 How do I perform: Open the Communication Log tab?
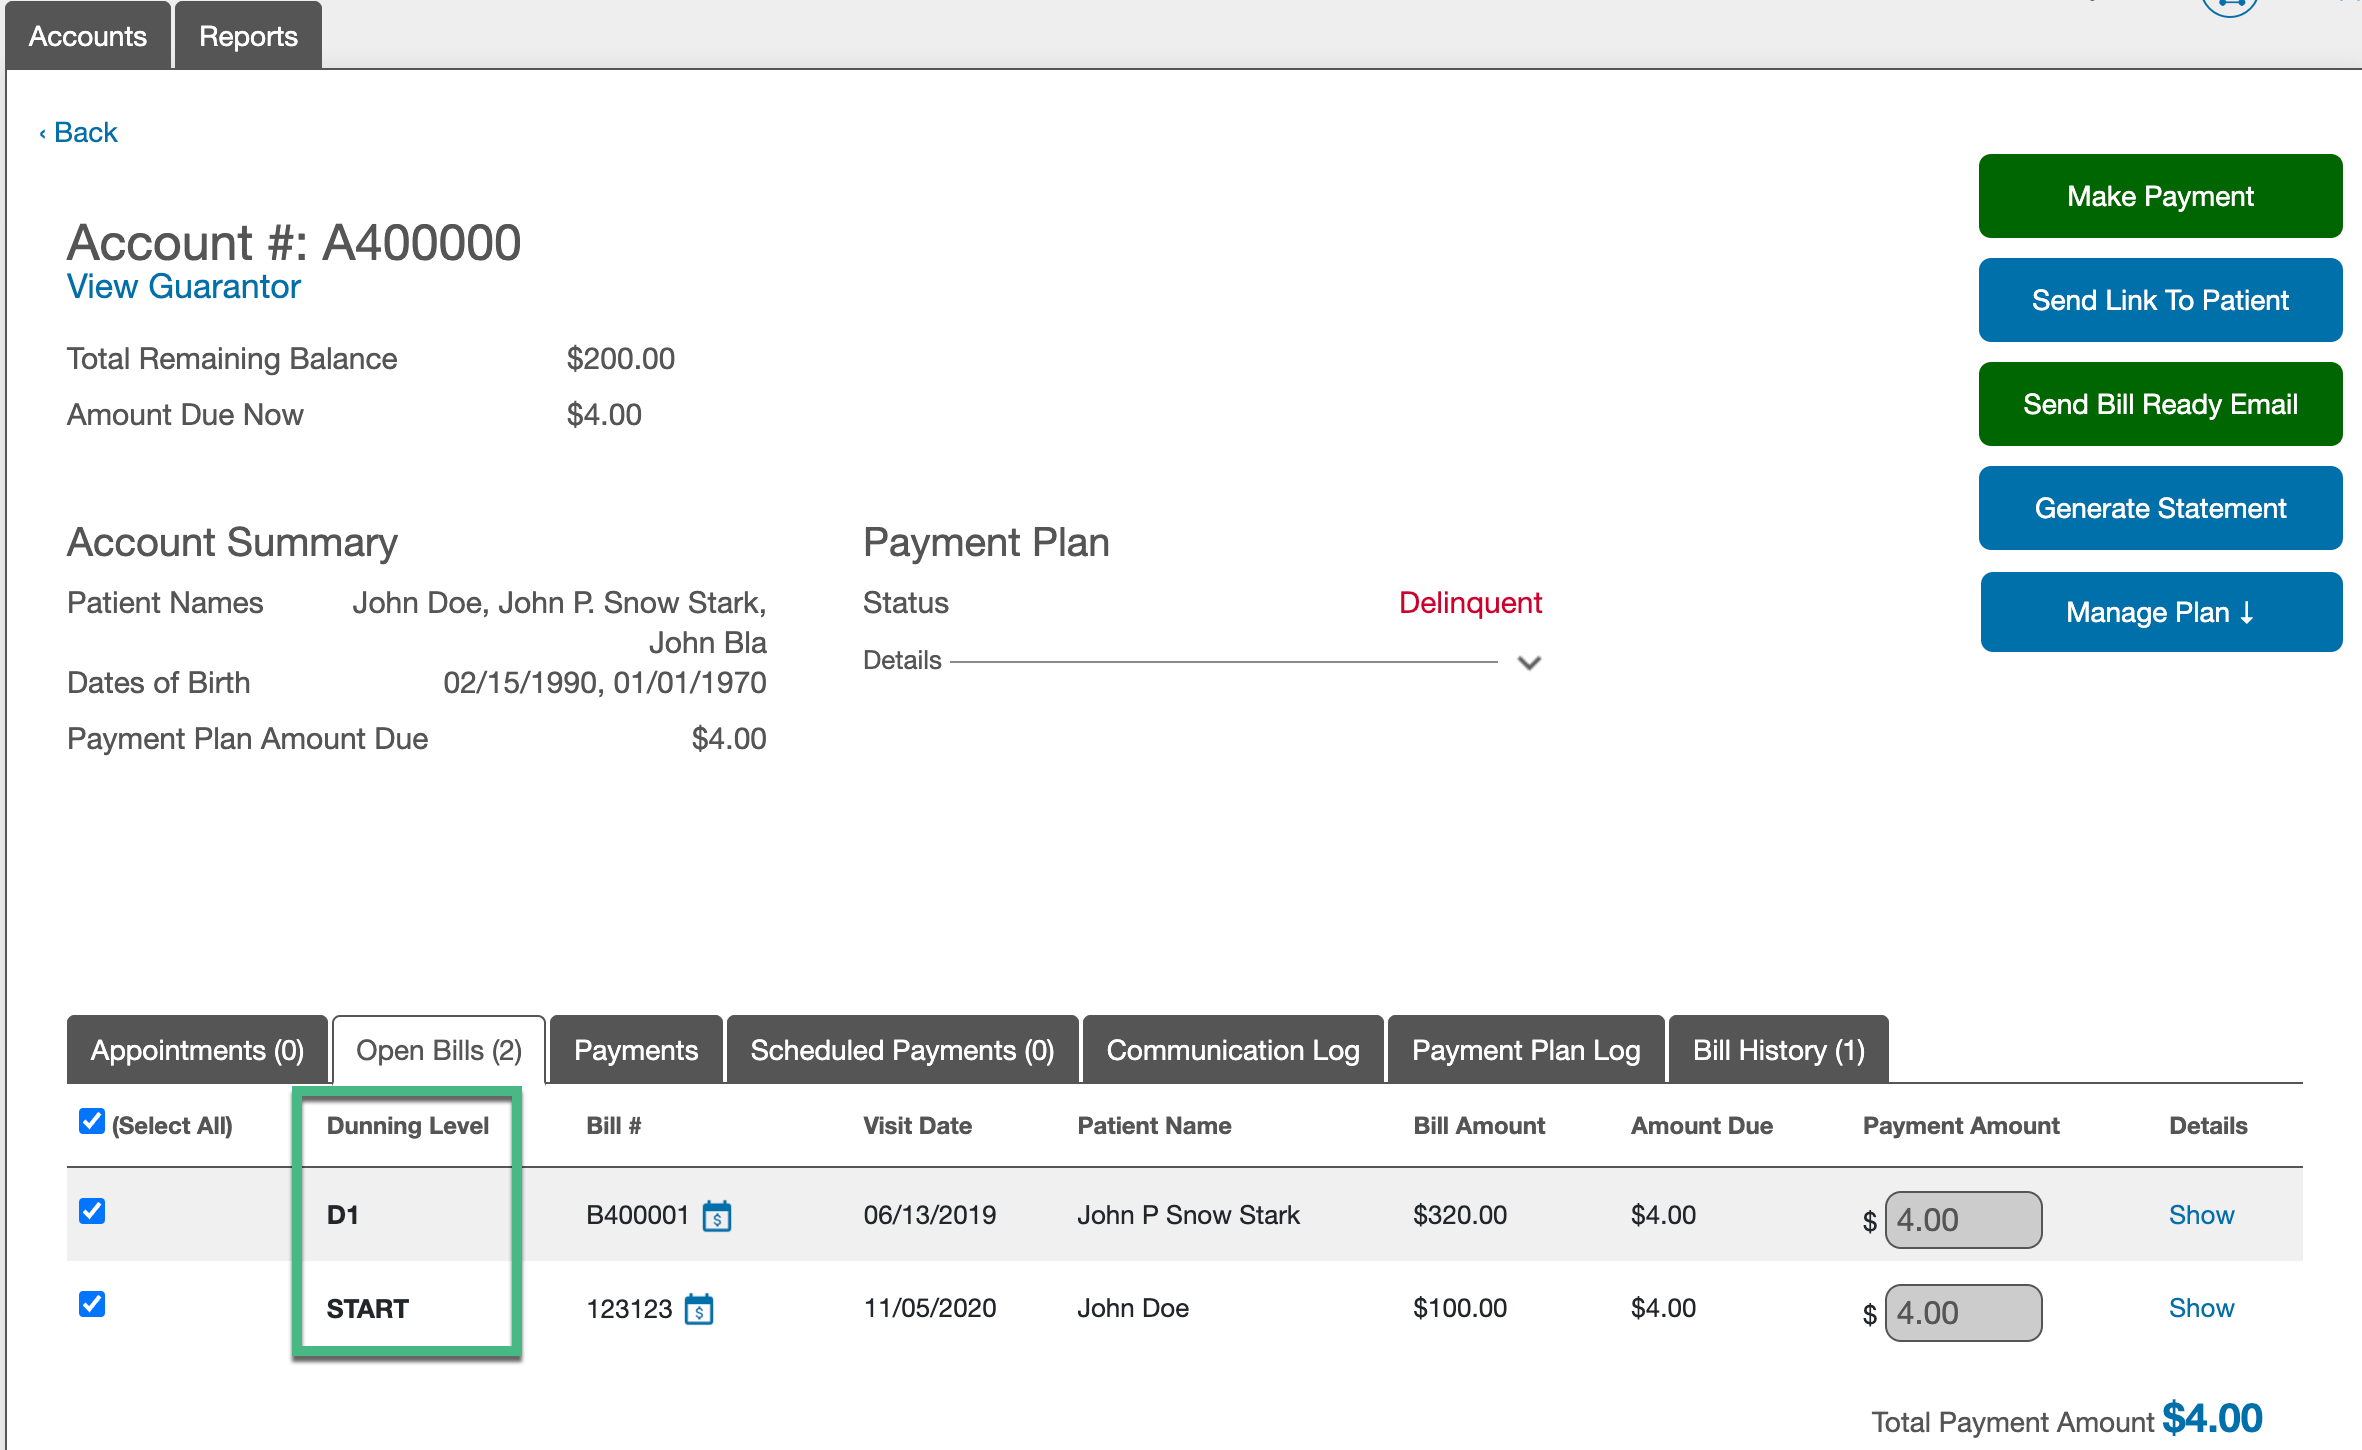click(x=1232, y=1050)
